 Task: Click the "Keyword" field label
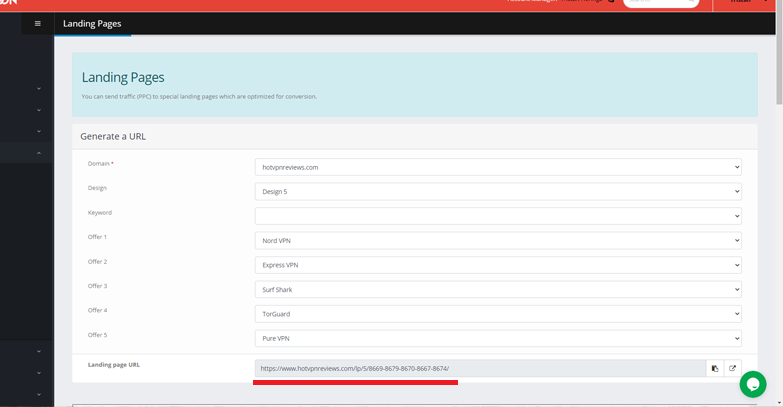point(100,213)
